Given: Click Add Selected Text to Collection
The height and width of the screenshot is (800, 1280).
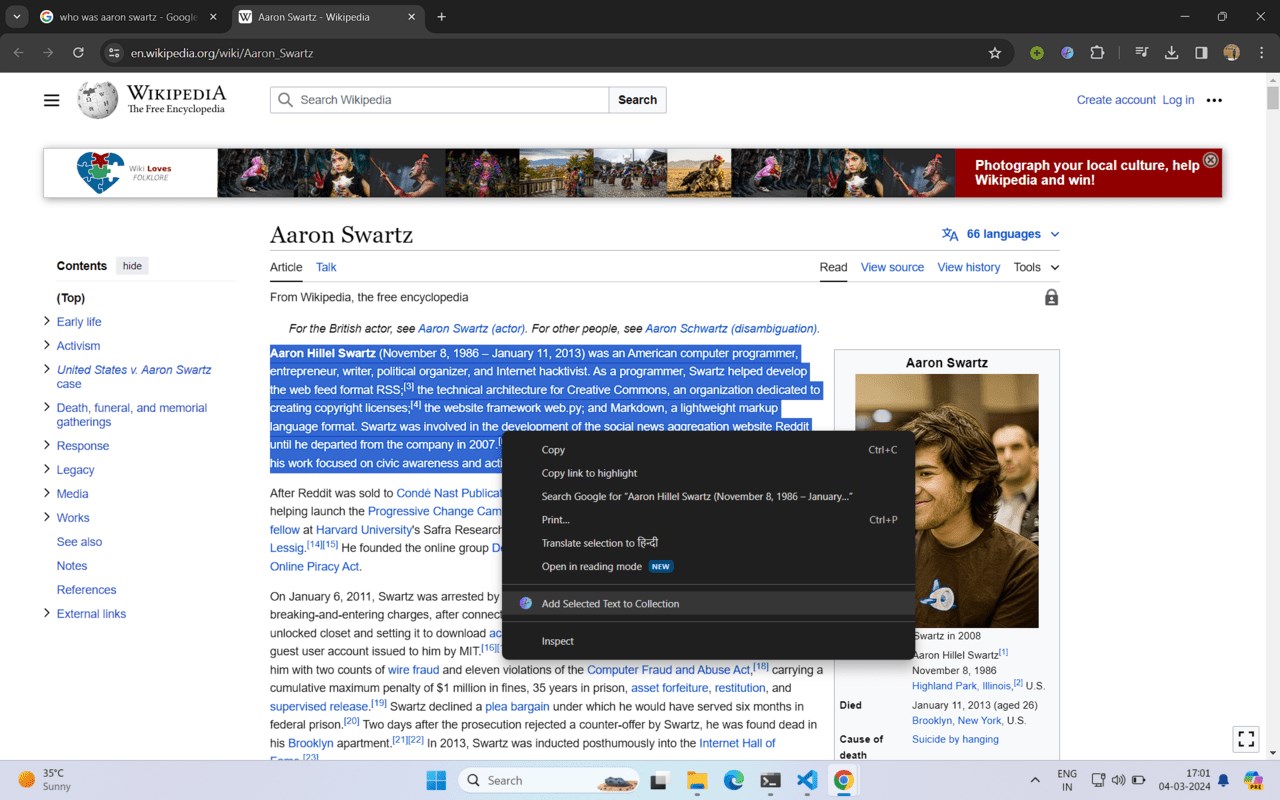Looking at the screenshot, I should click(708, 604).
